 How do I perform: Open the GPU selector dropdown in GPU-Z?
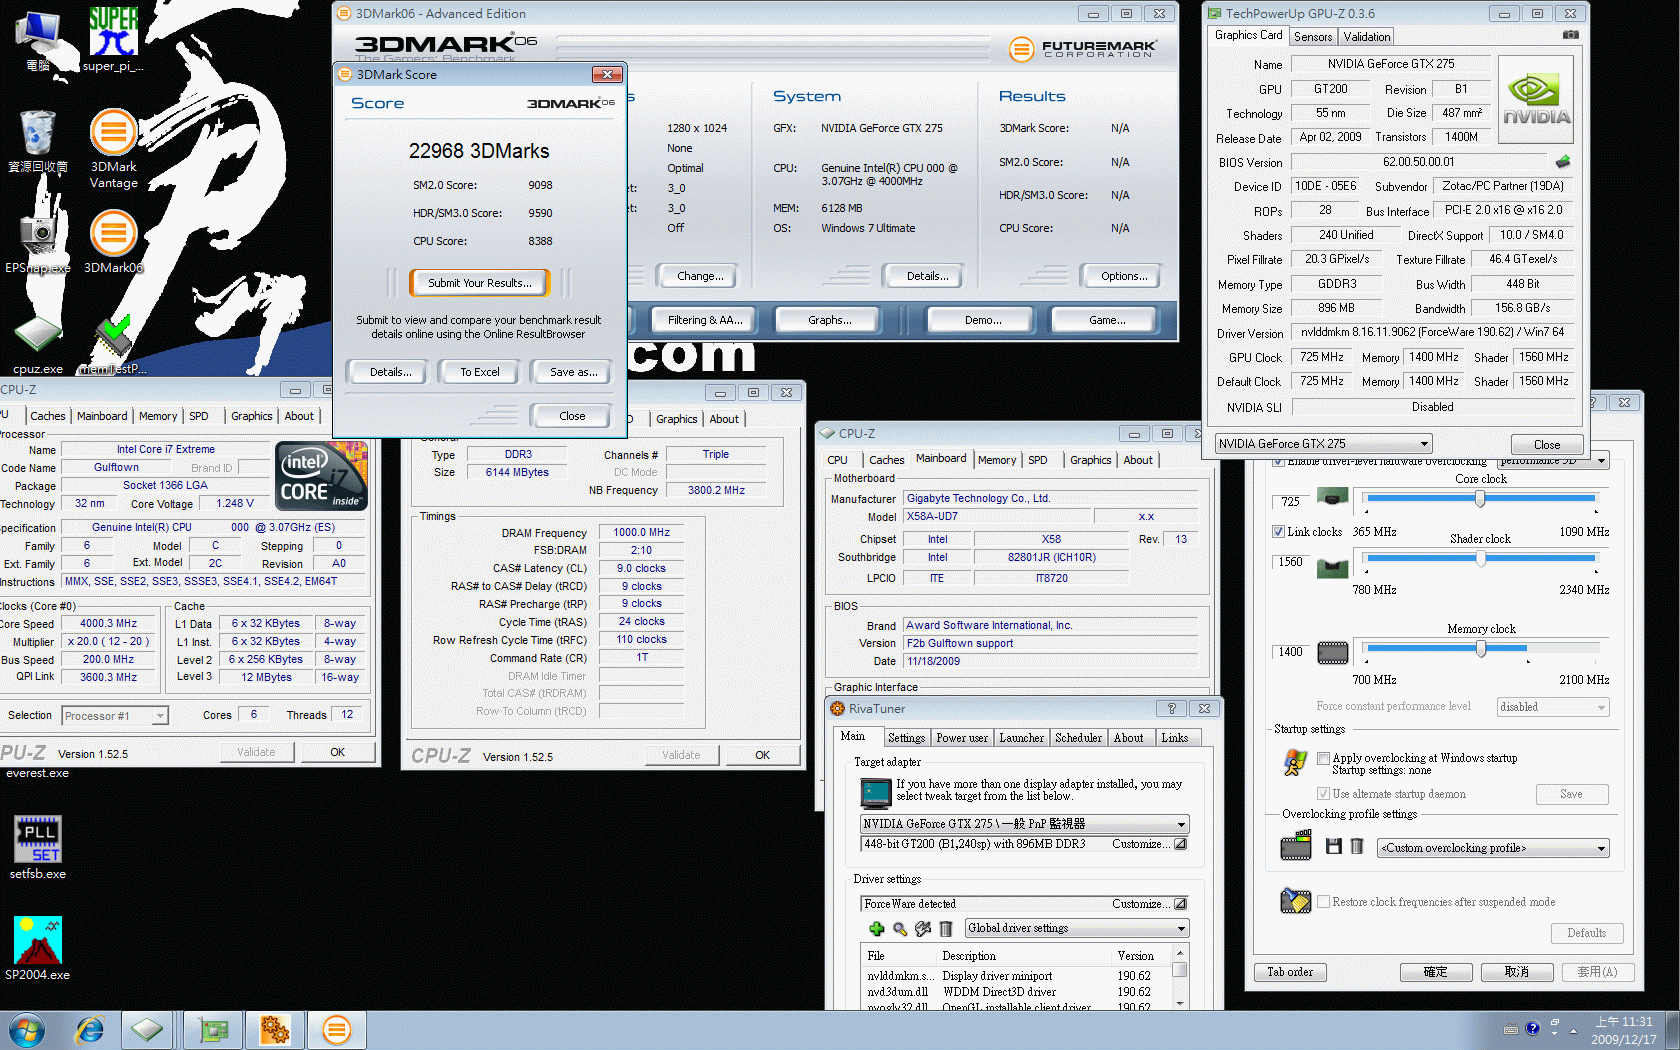[x=1323, y=444]
